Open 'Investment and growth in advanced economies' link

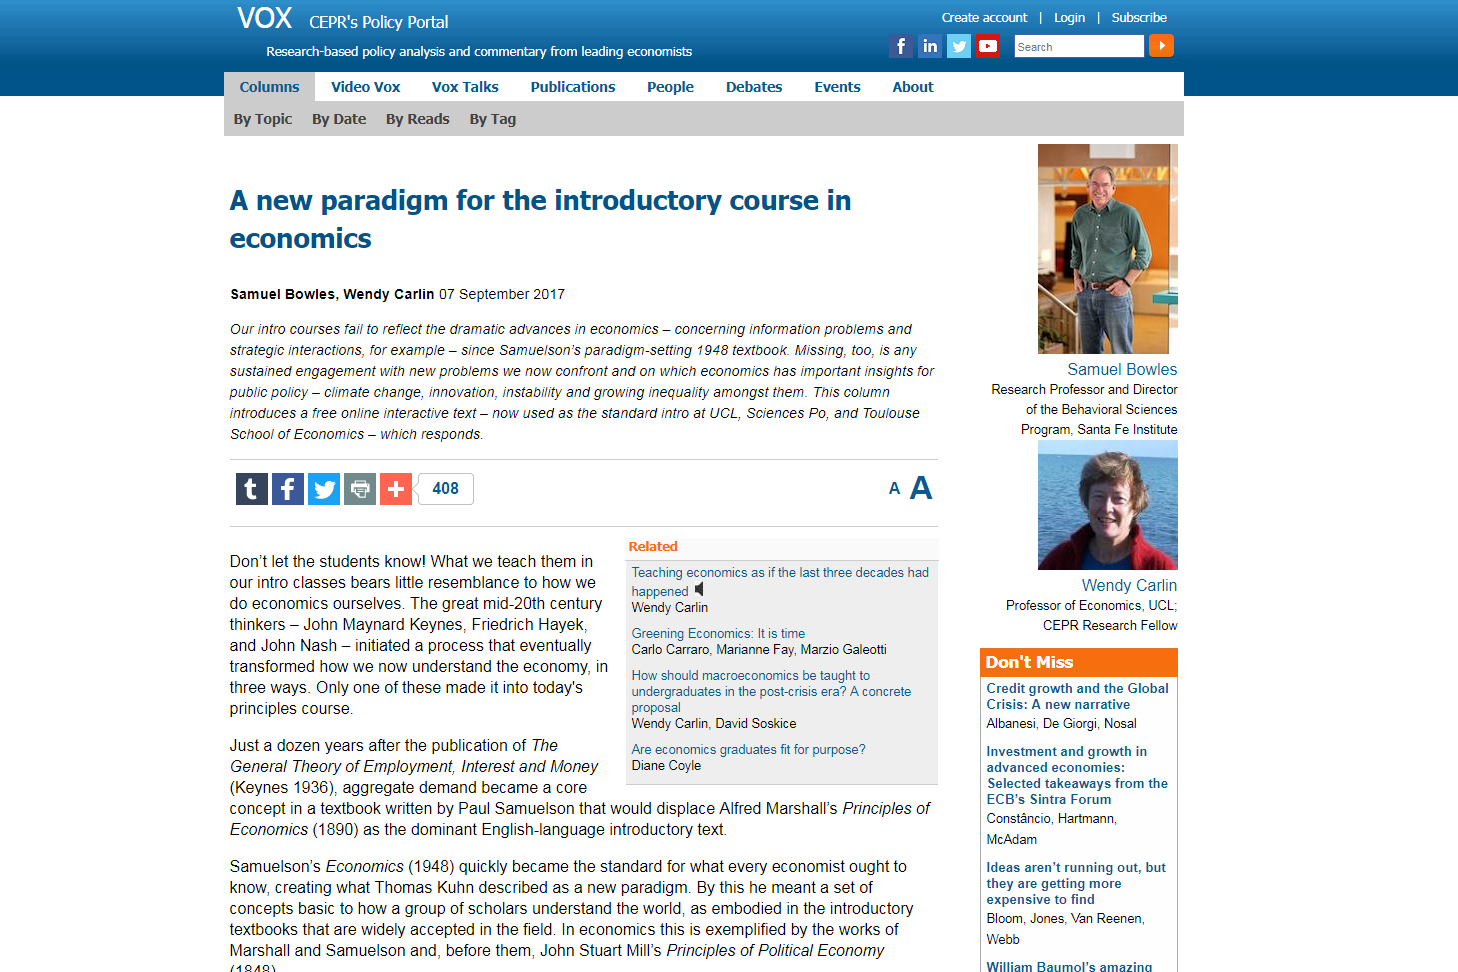click(1077, 776)
